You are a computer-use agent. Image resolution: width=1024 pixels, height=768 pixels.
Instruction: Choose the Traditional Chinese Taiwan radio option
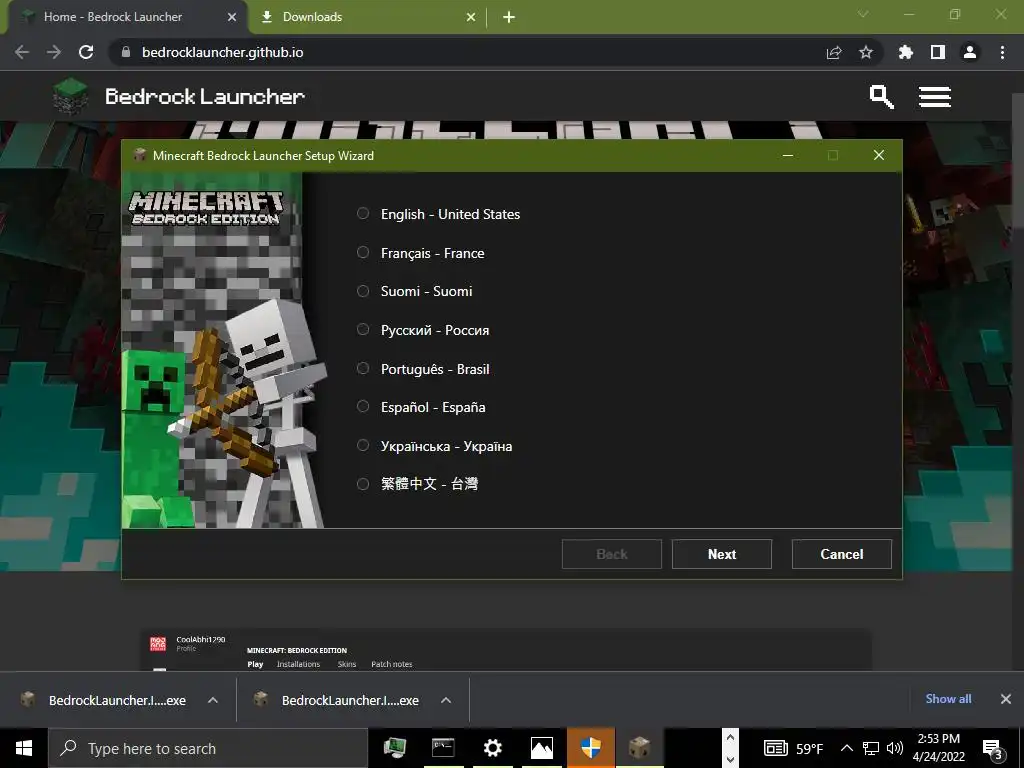tap(363, 484)
